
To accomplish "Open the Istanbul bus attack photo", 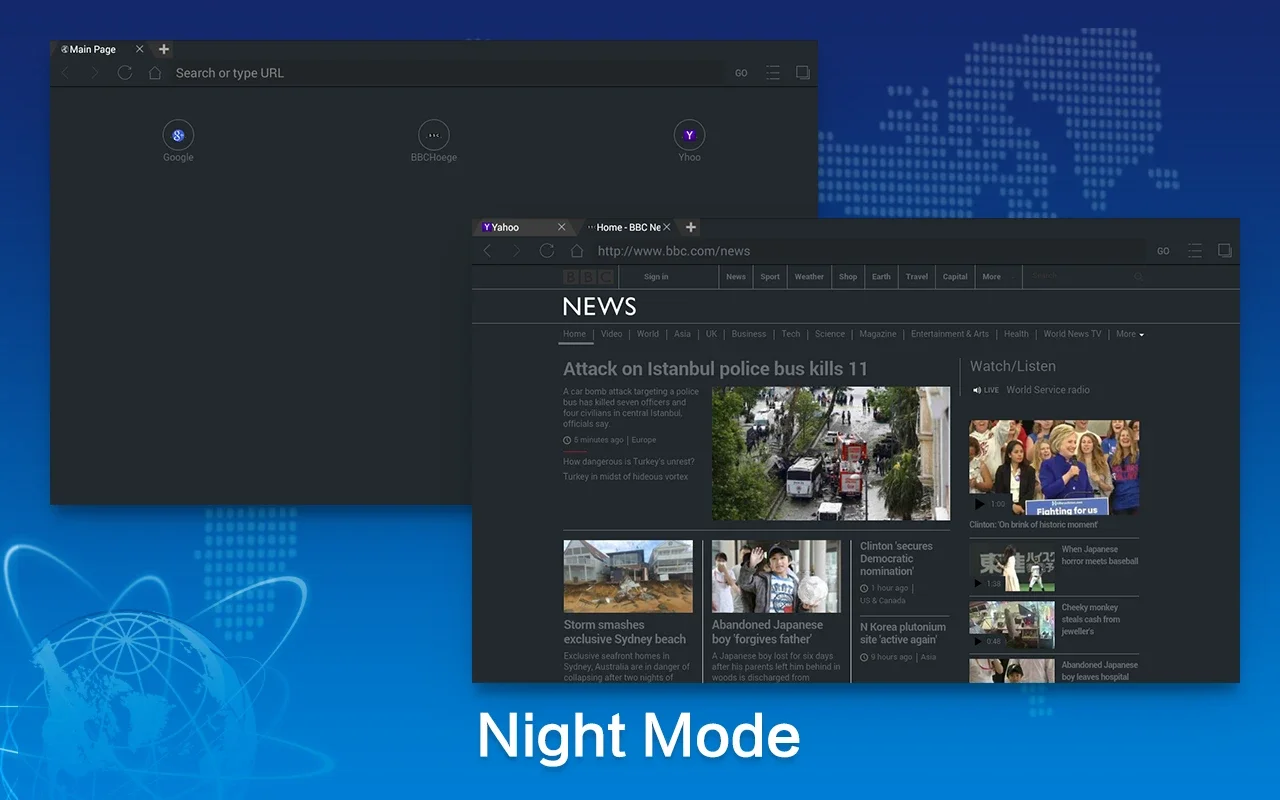I will coord(831,454).
